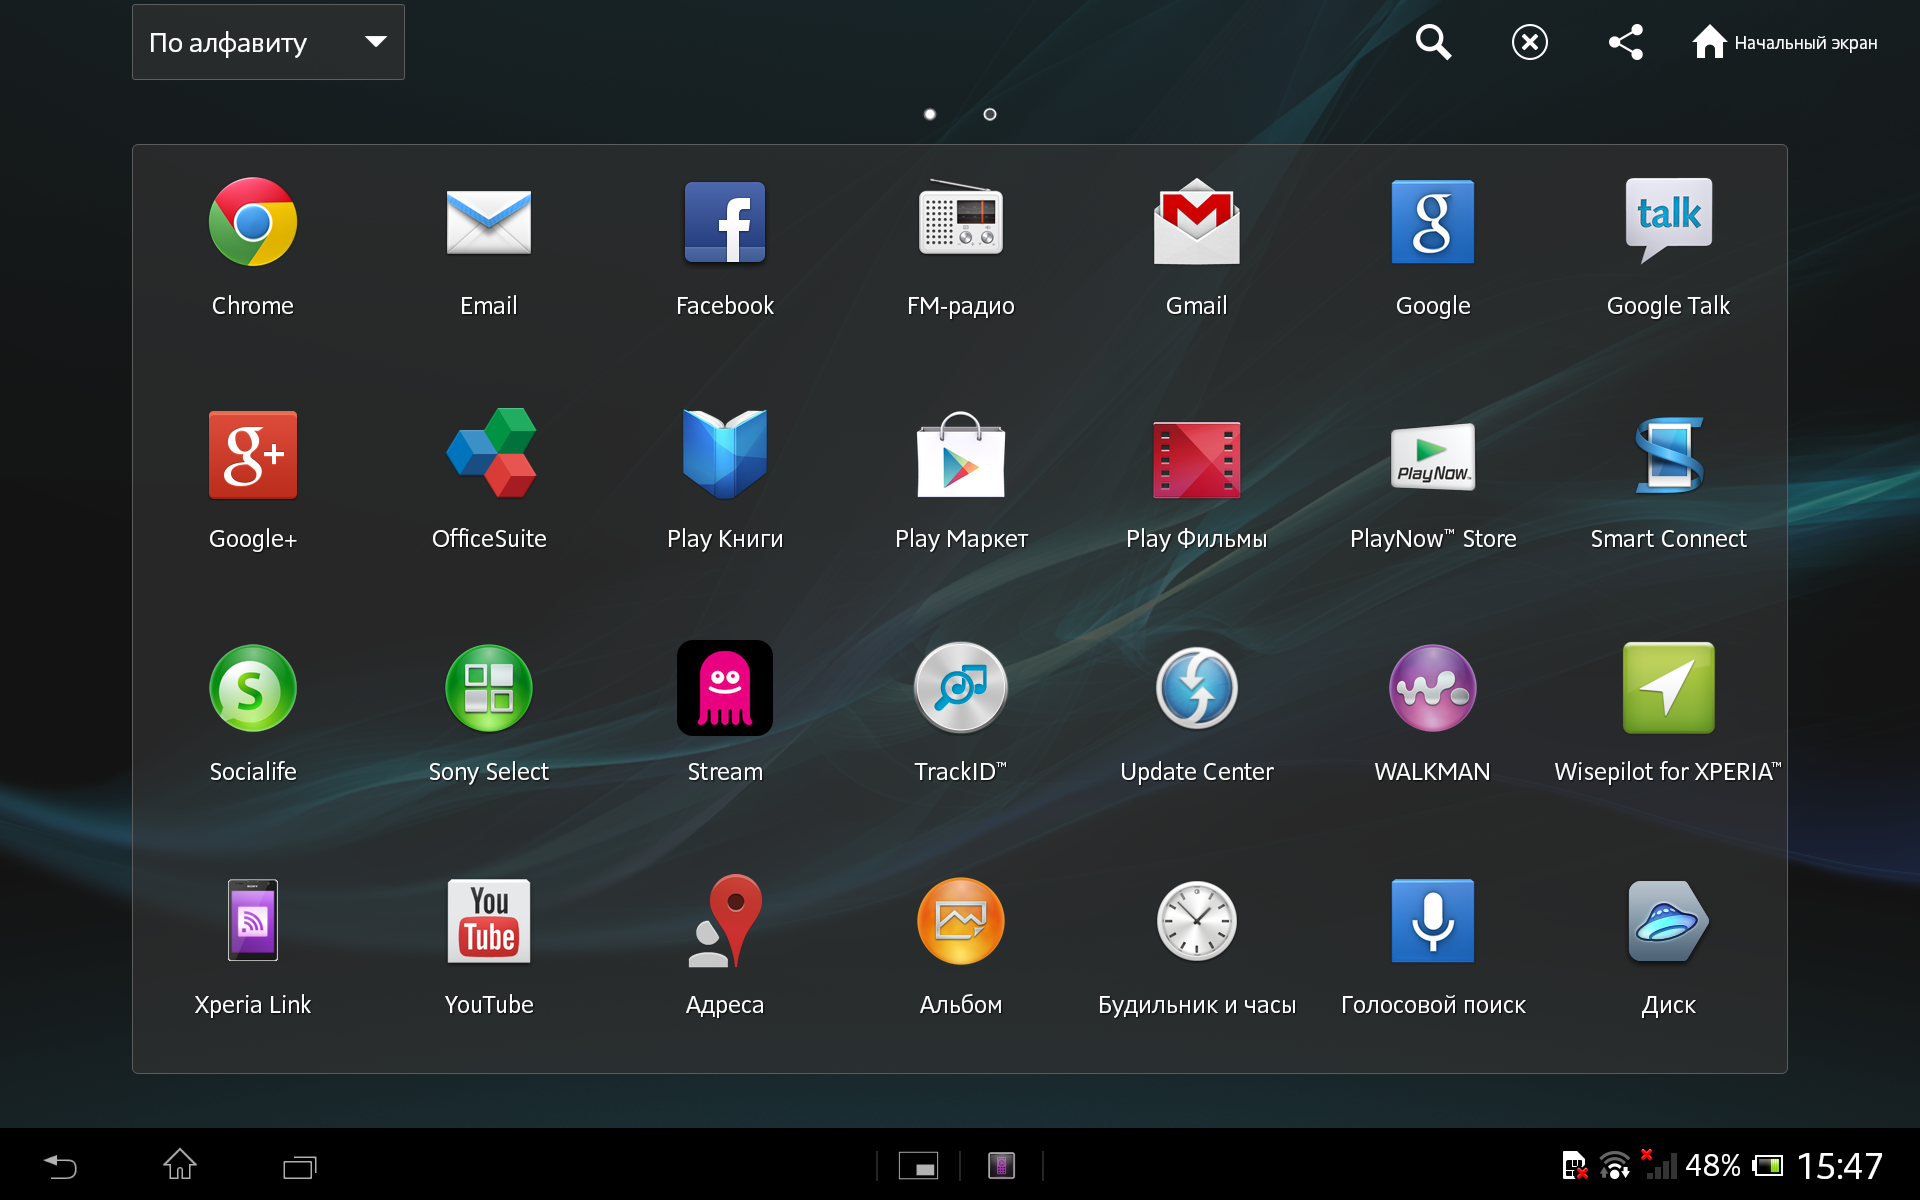The width and height of the screenshot is (1920, 1200).
Task: Launch TrackID music recognition
Action: pyautogui.click(x=961, y=688)
